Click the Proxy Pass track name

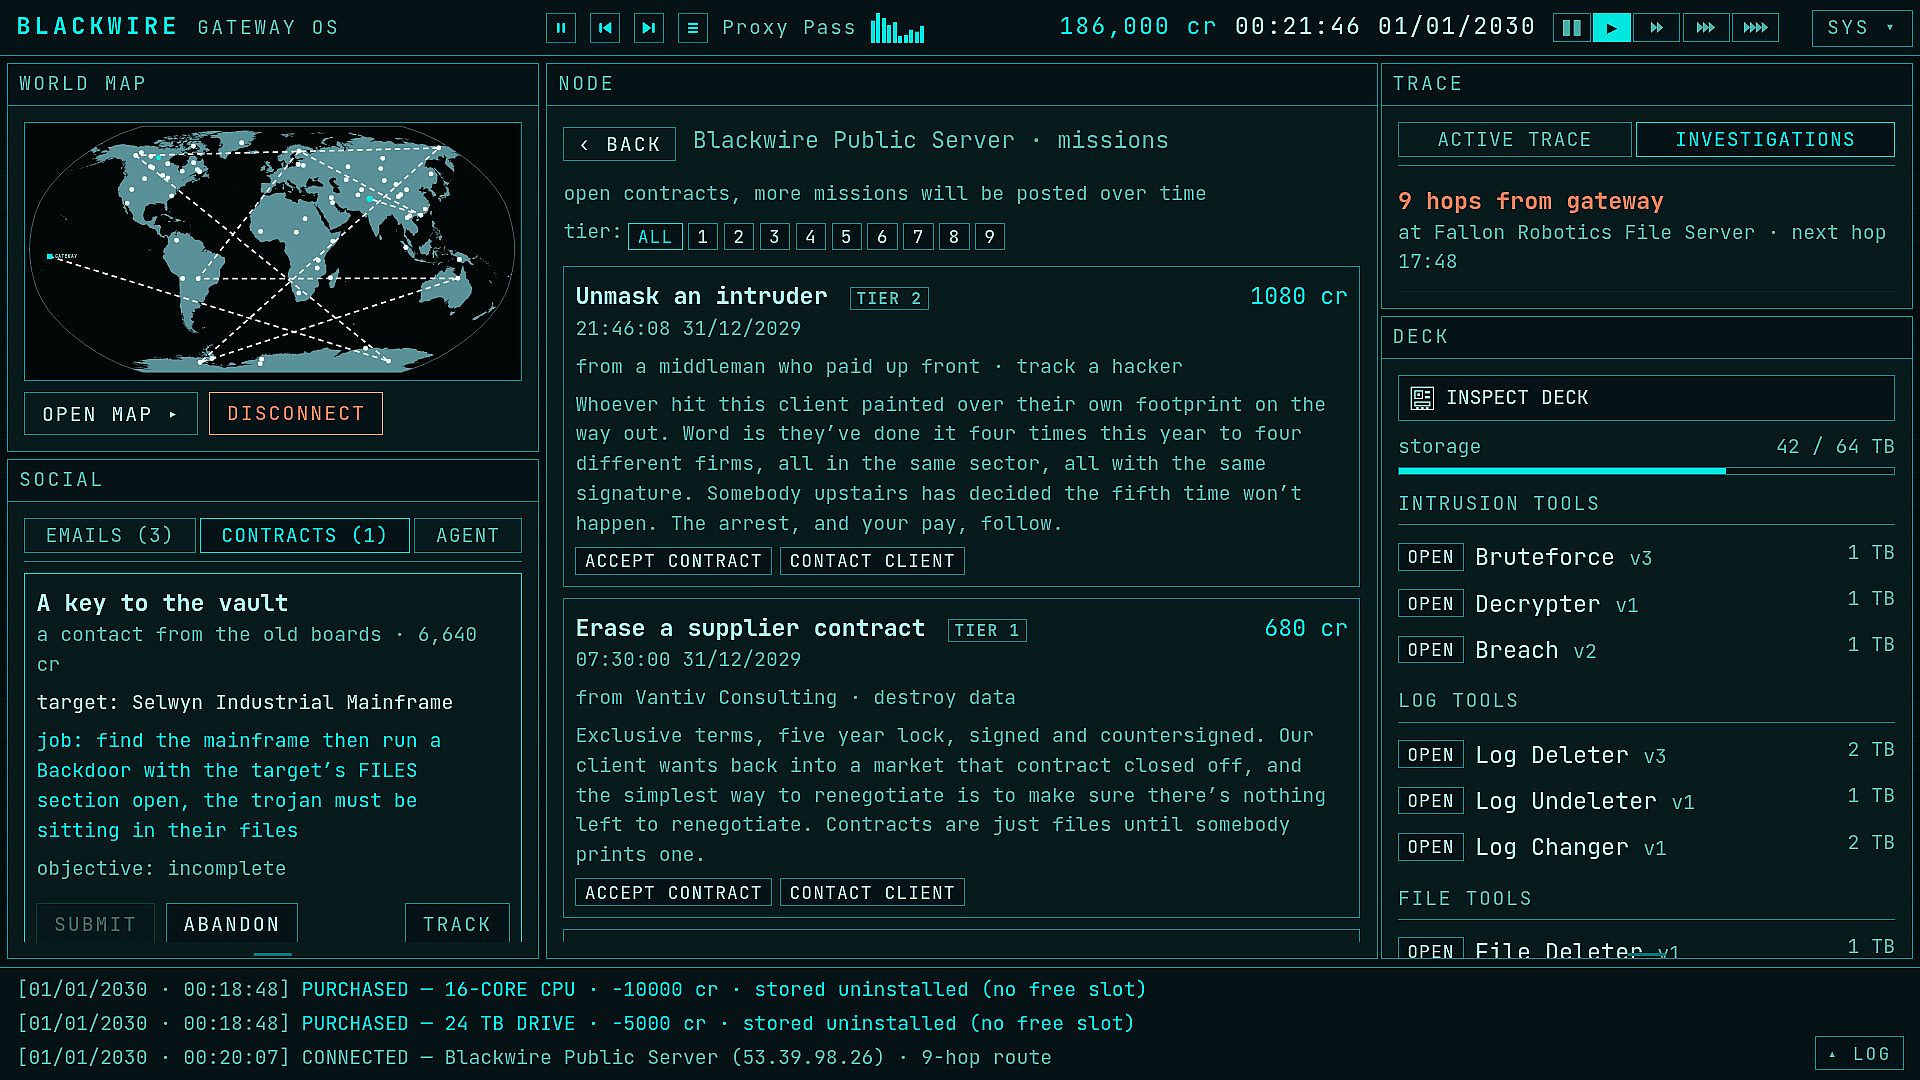pos(788,28)
